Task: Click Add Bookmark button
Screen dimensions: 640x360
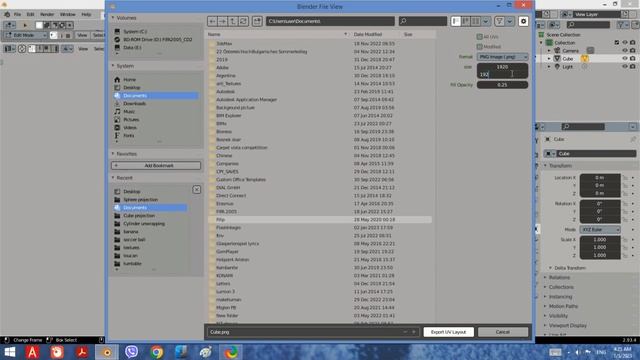Action: 156,166
